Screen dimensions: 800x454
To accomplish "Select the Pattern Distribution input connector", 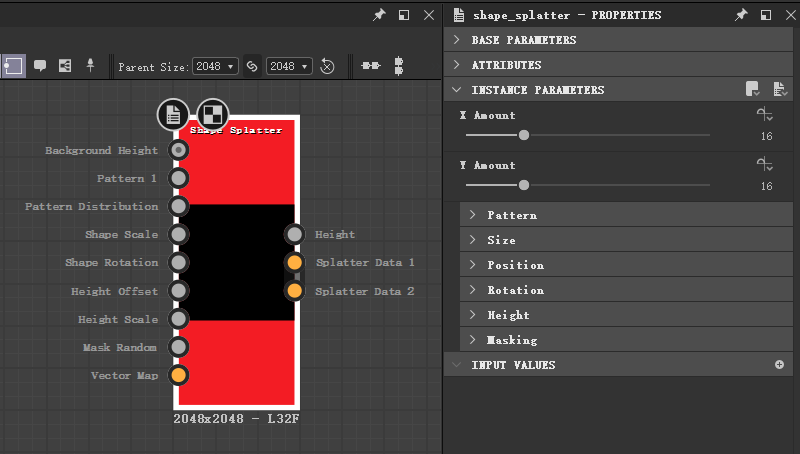I will click(179, 206).
